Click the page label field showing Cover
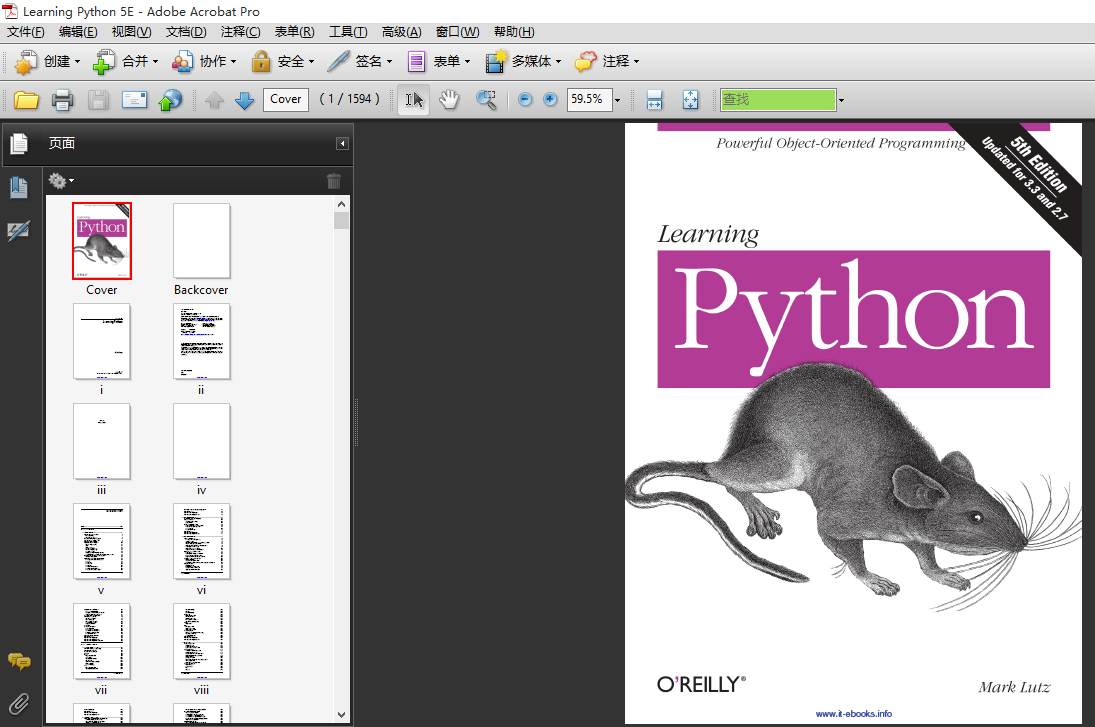 pyautogui.click(x=286, y=99)
